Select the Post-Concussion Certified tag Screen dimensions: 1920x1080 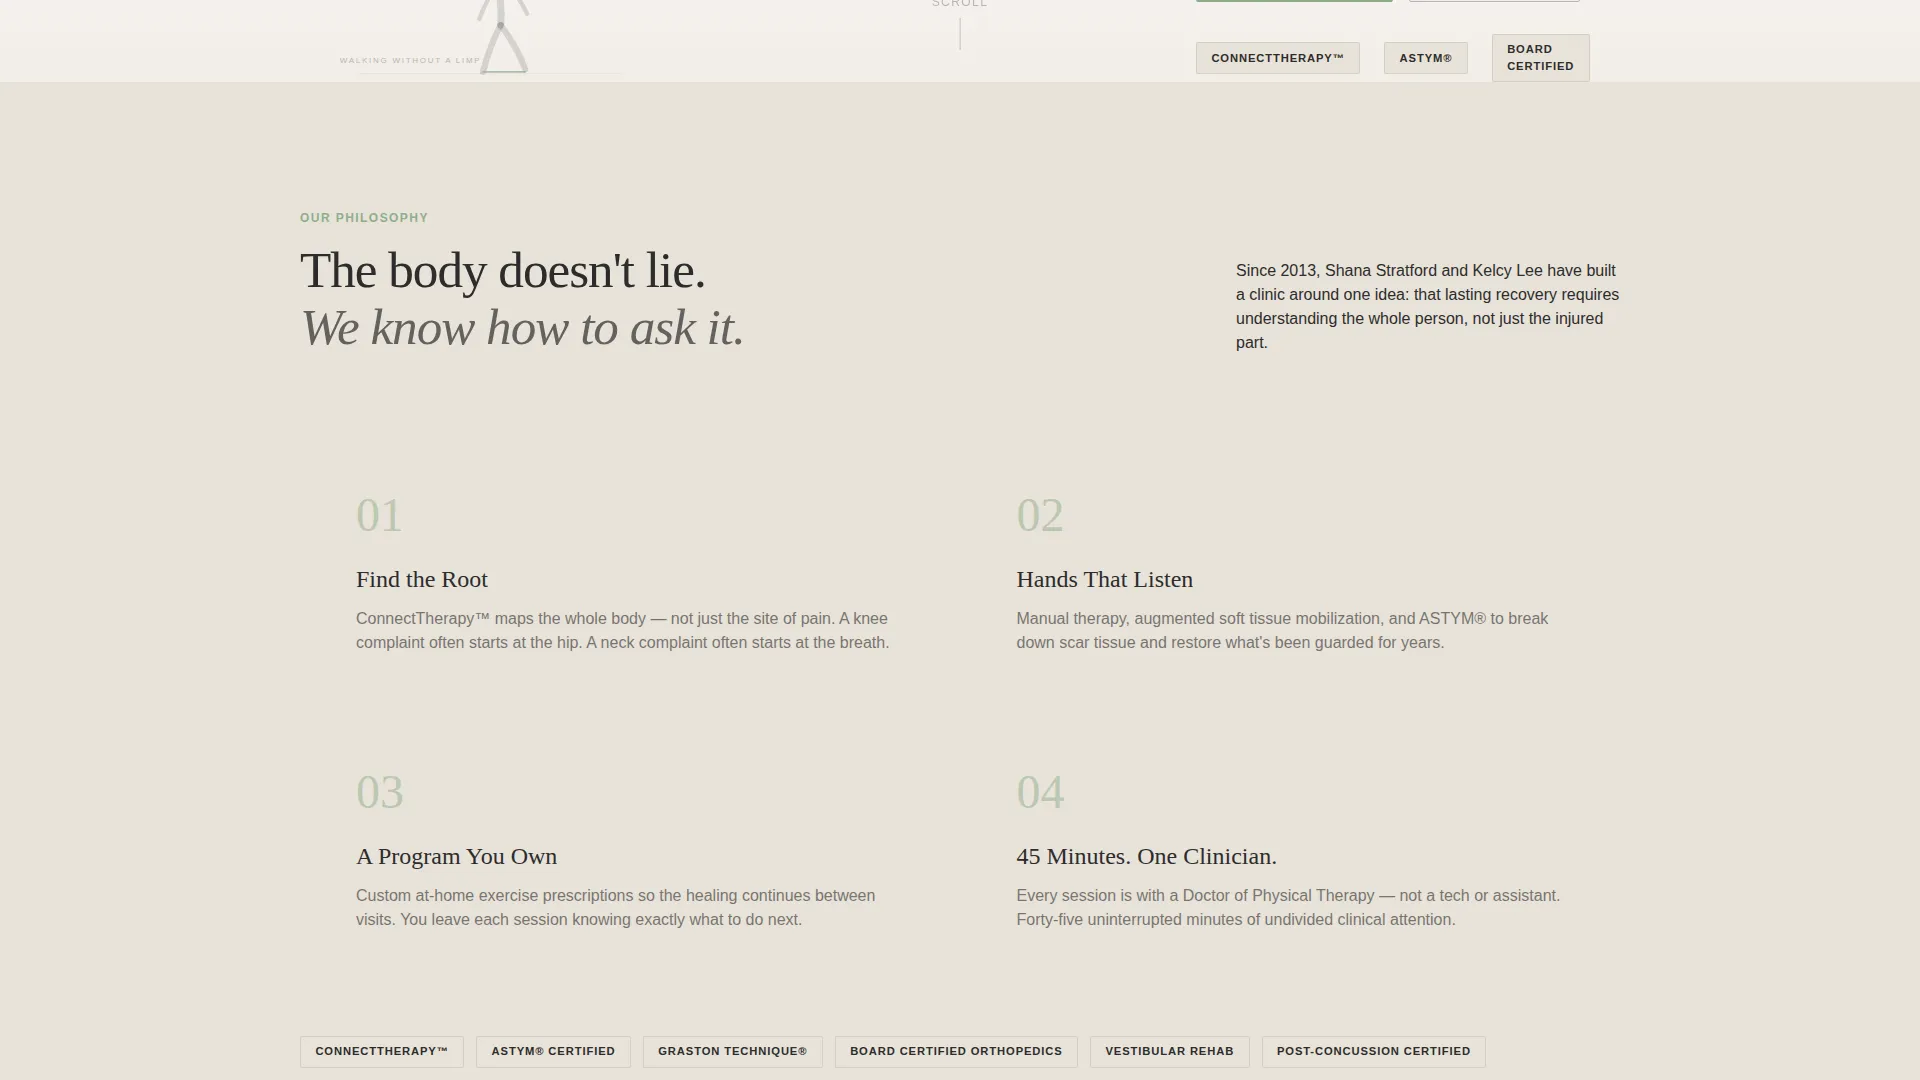point(1373,1051)
